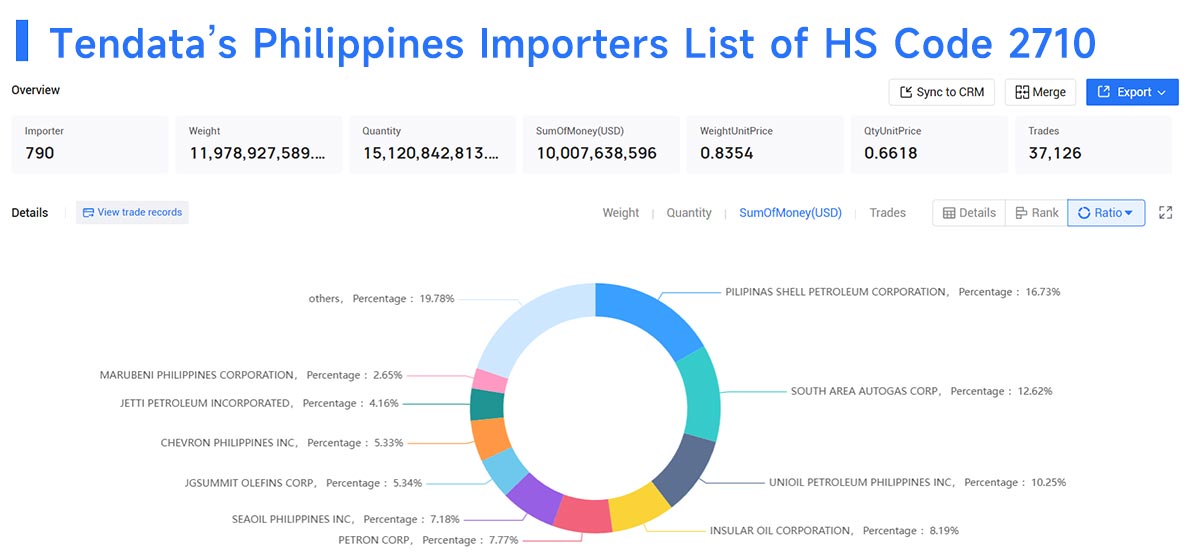Click the Importer 790 summary card
This screenshot has width=1190, height=557.
(90, 144)
